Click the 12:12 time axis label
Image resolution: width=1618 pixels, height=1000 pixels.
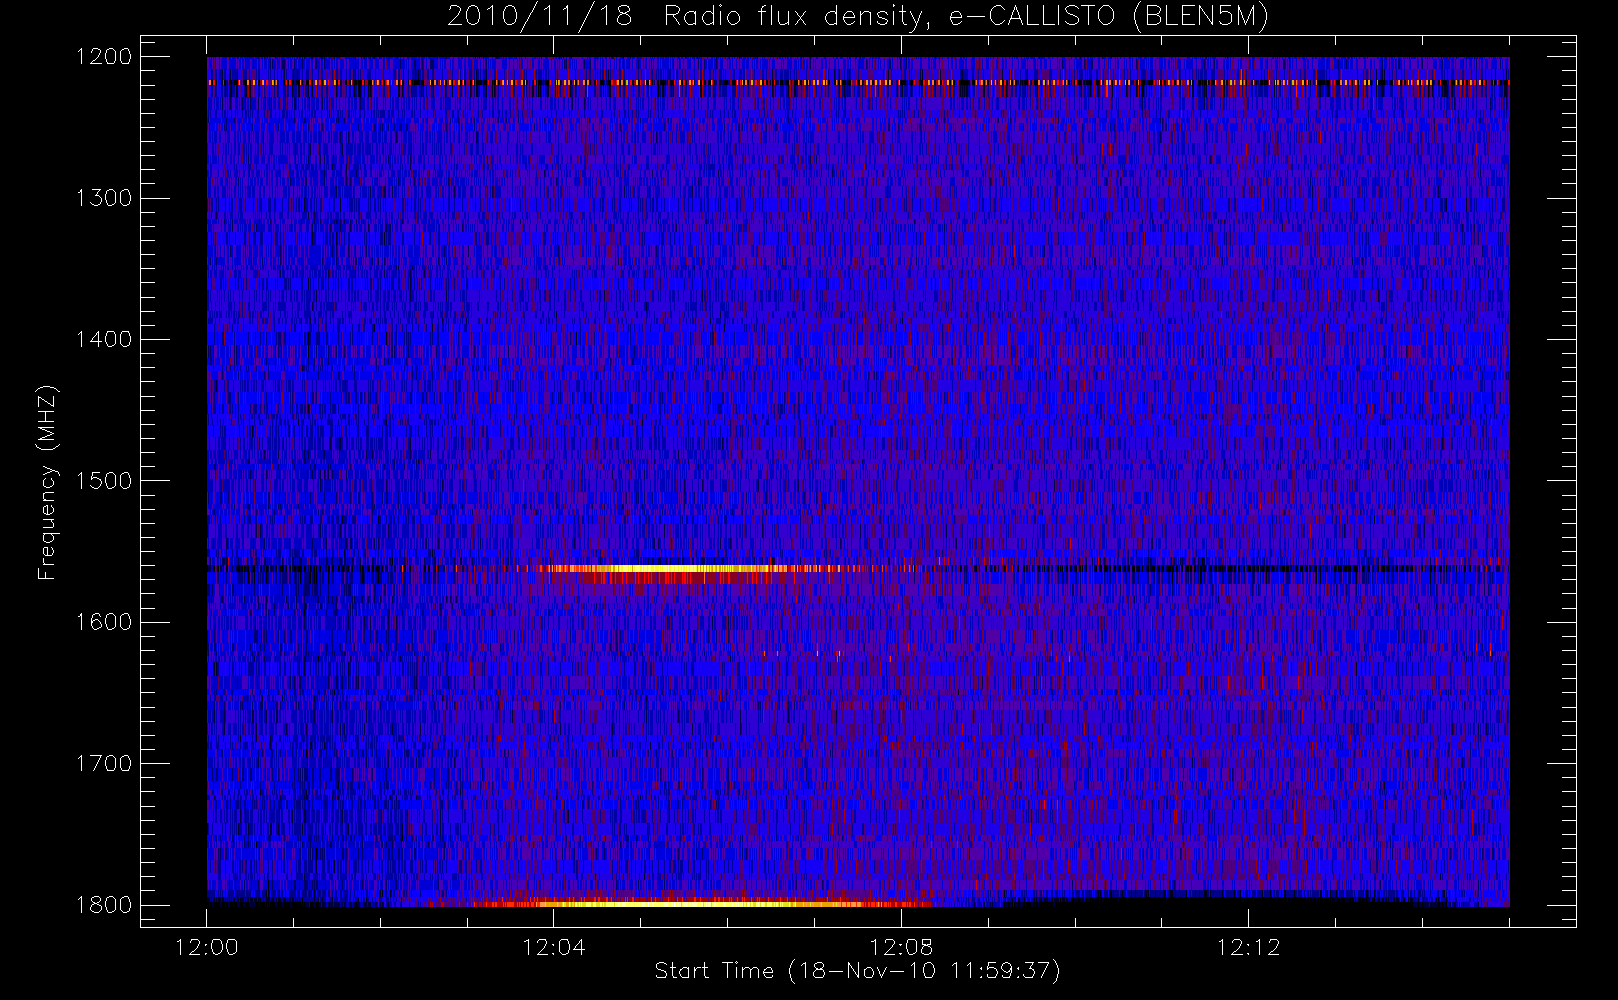(x=1248, y=947)
